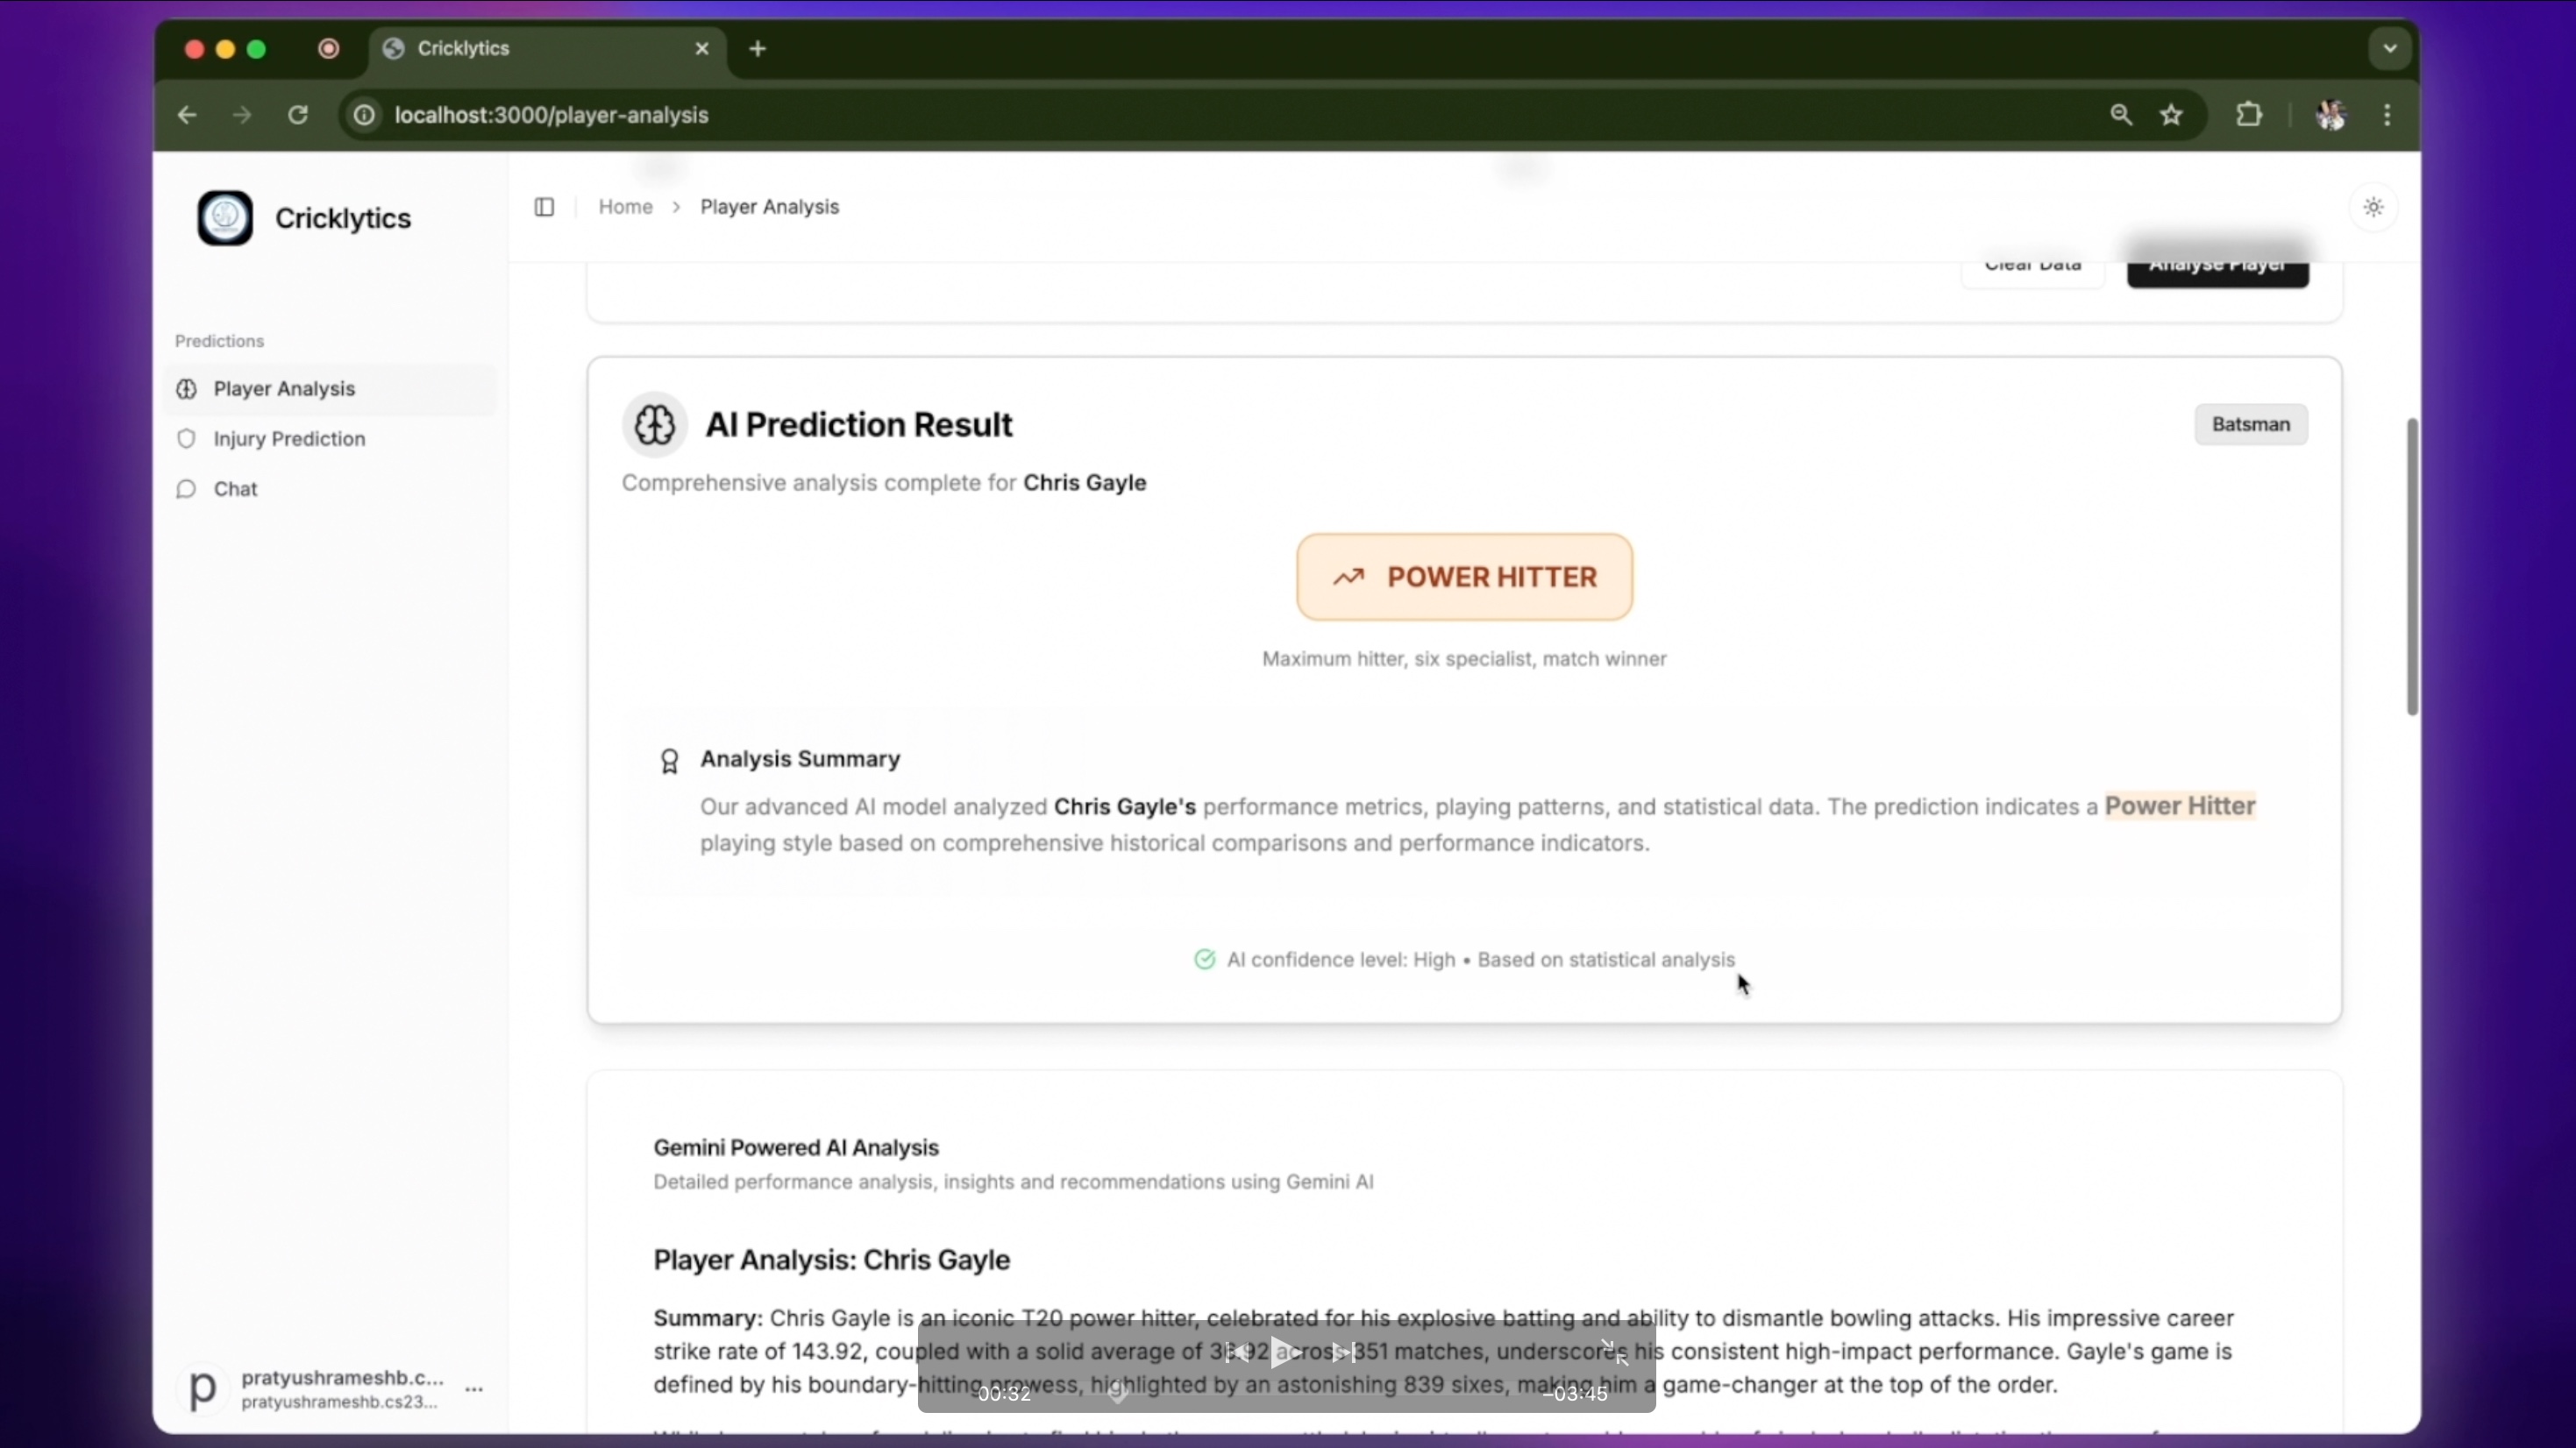Open the Chat page
Screen dimensions: 2576x1448
235,489
